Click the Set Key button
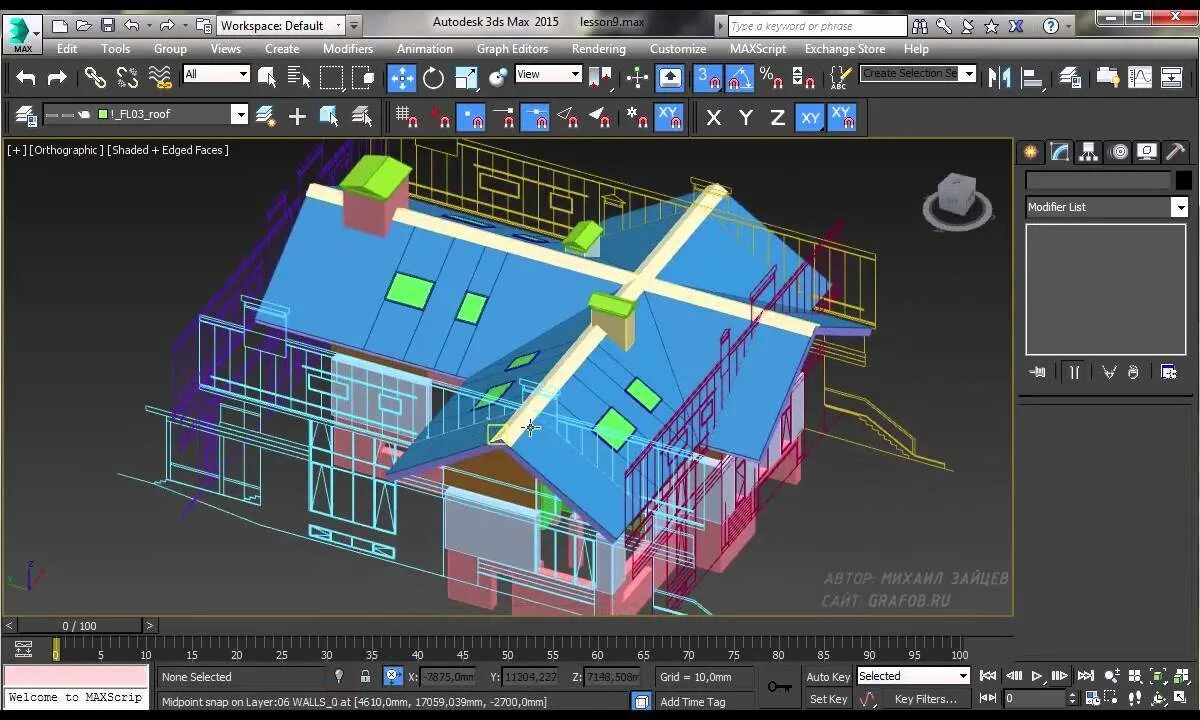 point(828,699)
